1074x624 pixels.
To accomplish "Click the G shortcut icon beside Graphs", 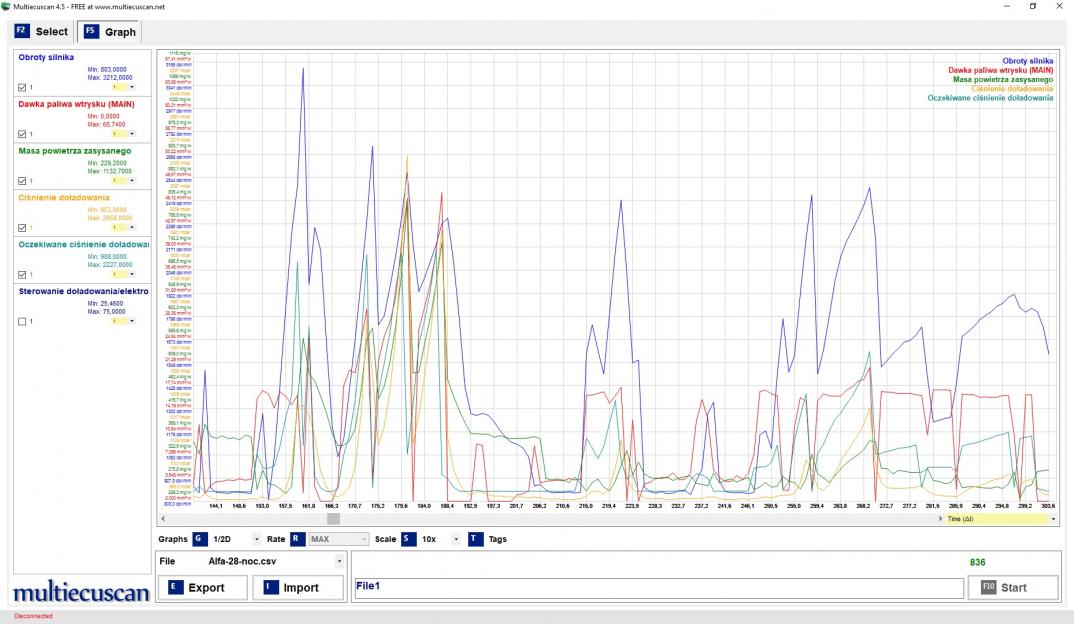I will [x=200, y=539].
